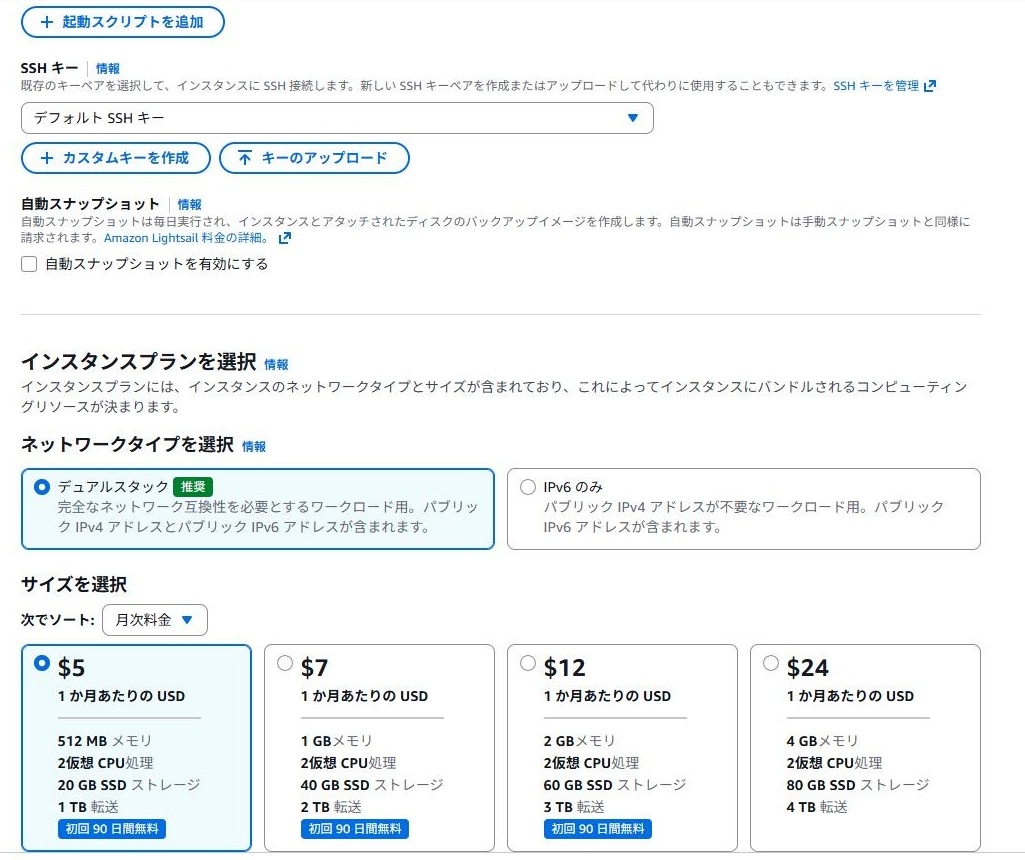
Task: Select the デュアルスタック network type radio
Action: click(x=41, y=487)
